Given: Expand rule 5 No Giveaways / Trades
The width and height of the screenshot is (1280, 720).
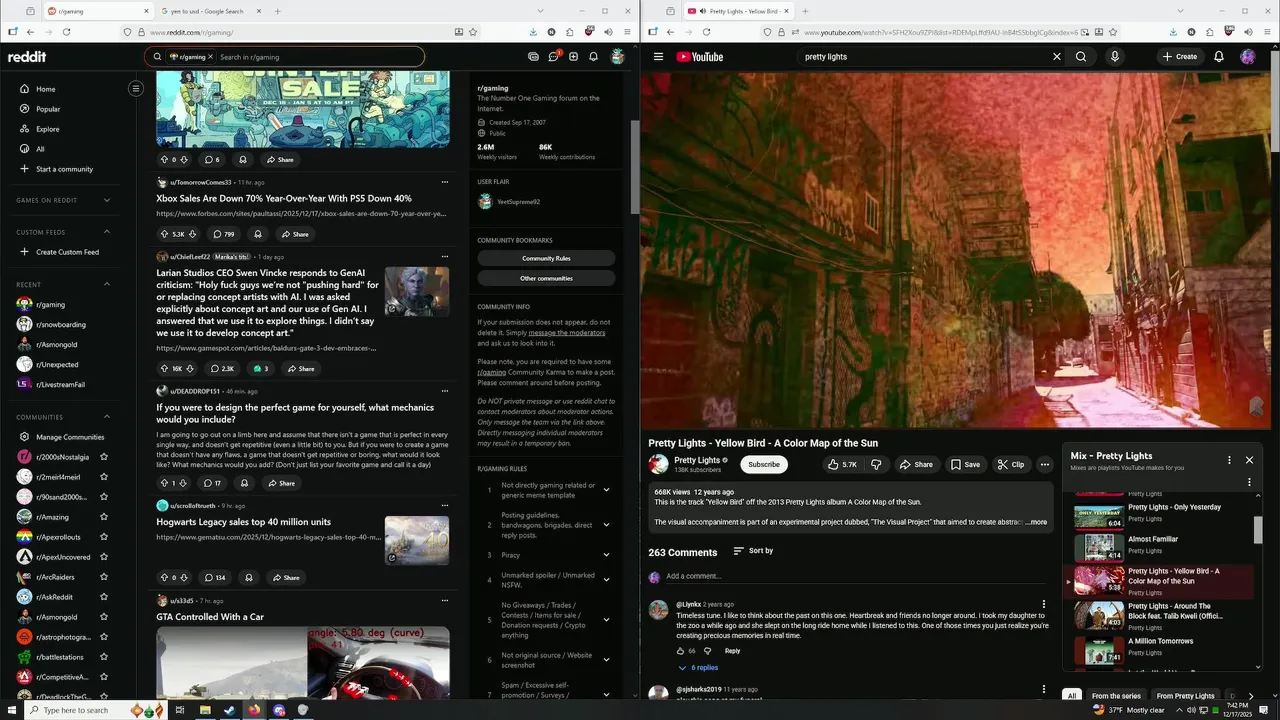Looking at the screenshot, I should 606,620.
